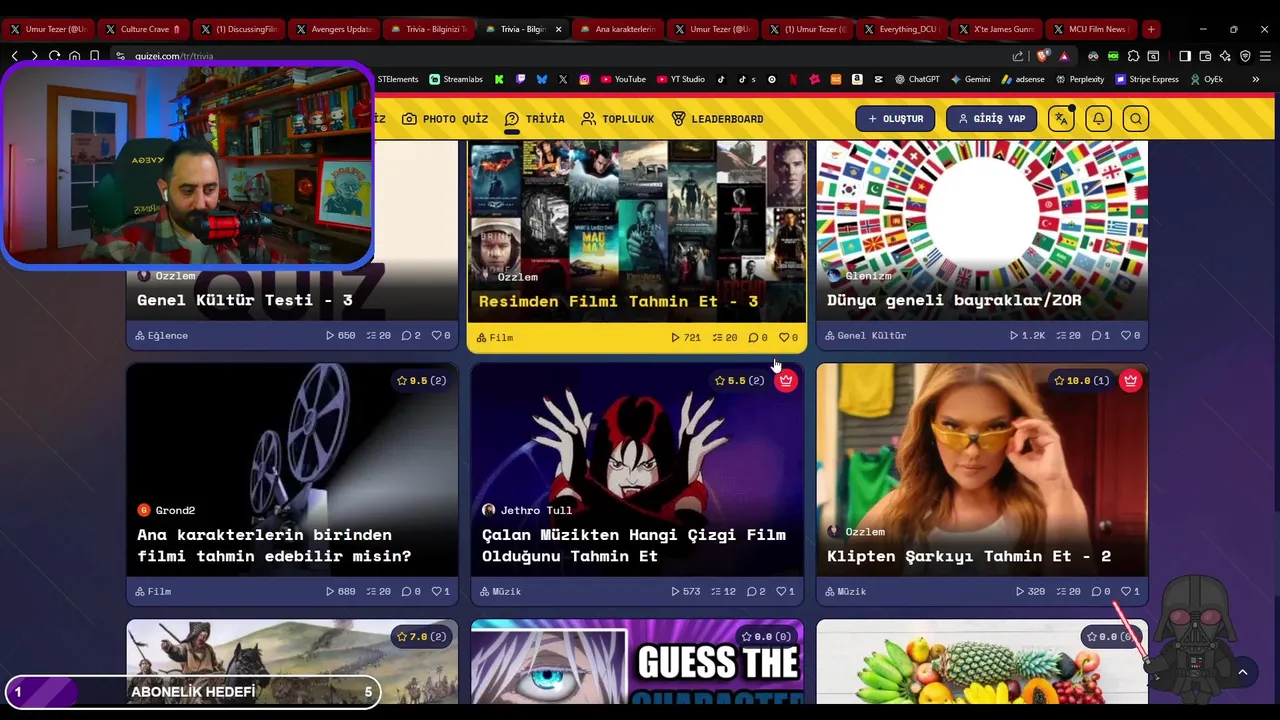
Task: Click the GİRİŞ YAP login button
Action: (992, 119)
